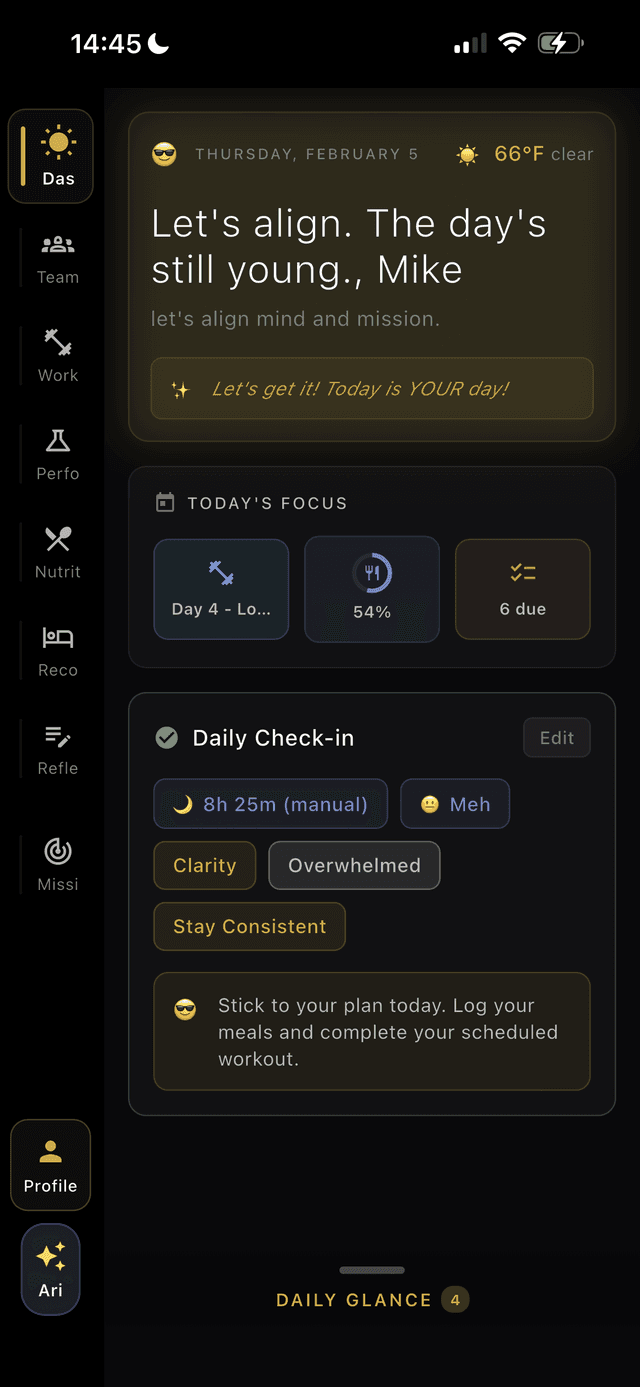Toggle the Stay Consistent intention pill
This screenshot has height=1387, width=640.
tap(249, 926)
